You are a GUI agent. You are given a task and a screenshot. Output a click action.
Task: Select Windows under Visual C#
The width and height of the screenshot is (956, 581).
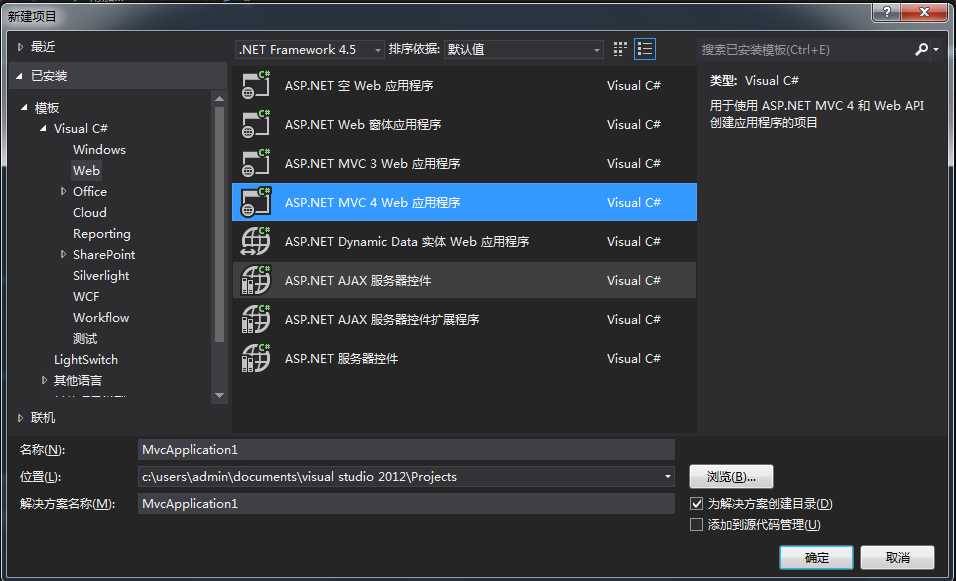pos(99,149)
